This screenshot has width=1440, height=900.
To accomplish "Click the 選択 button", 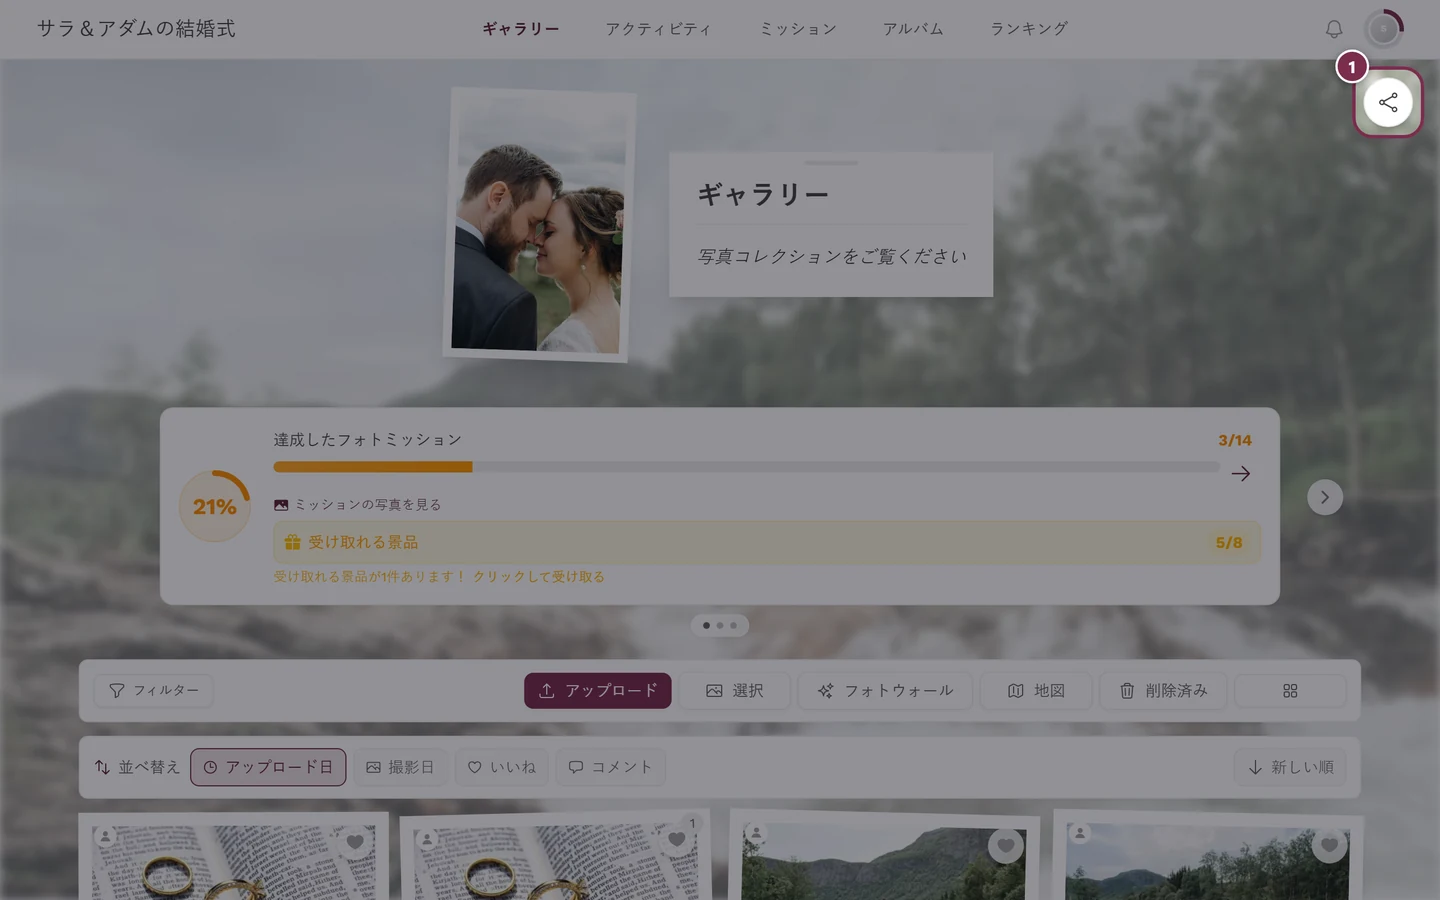I will 735,691.
